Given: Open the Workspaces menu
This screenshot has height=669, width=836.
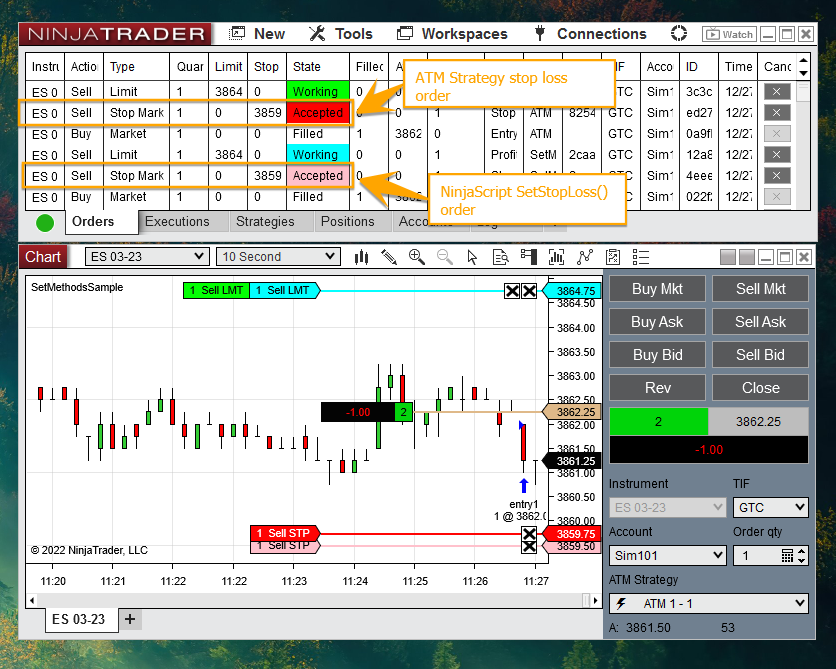Looking at the screenshot, I should (x=452, y=34).
